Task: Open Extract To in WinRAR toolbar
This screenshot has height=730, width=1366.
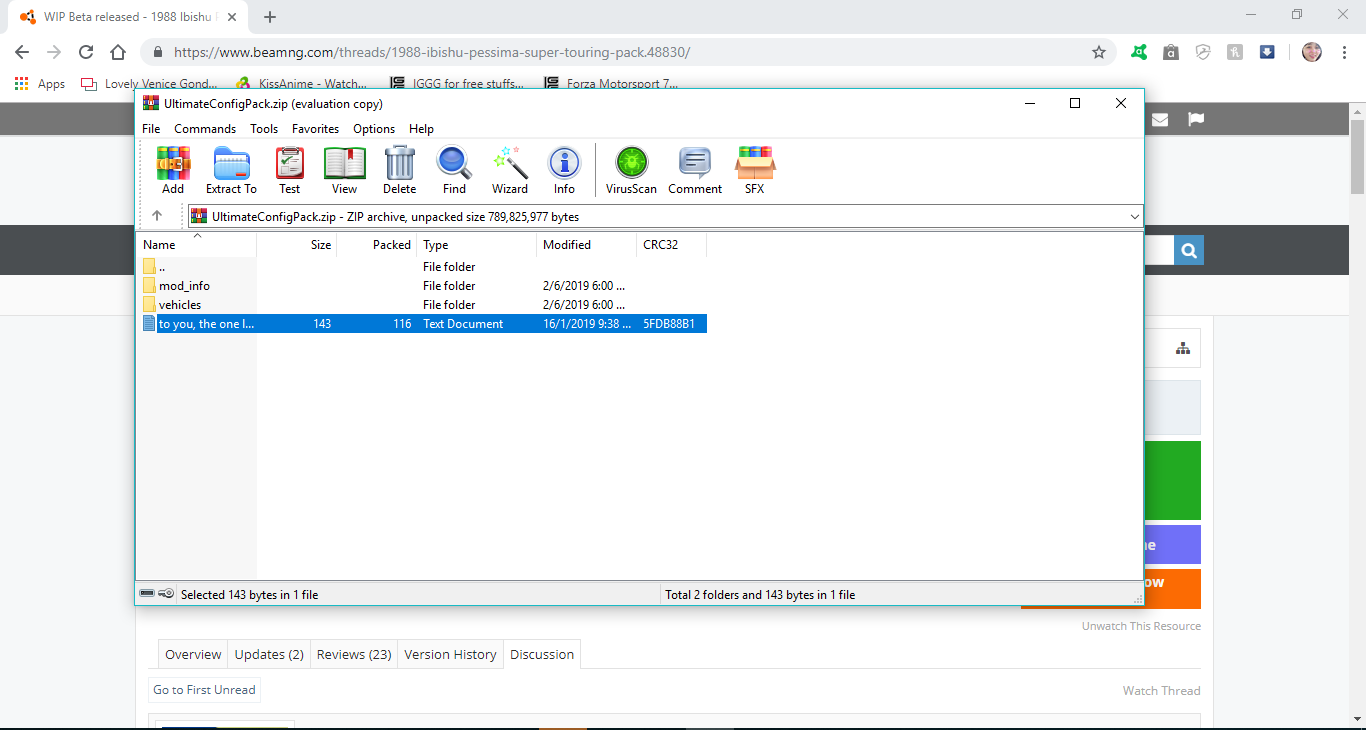Action: [231, 170]
